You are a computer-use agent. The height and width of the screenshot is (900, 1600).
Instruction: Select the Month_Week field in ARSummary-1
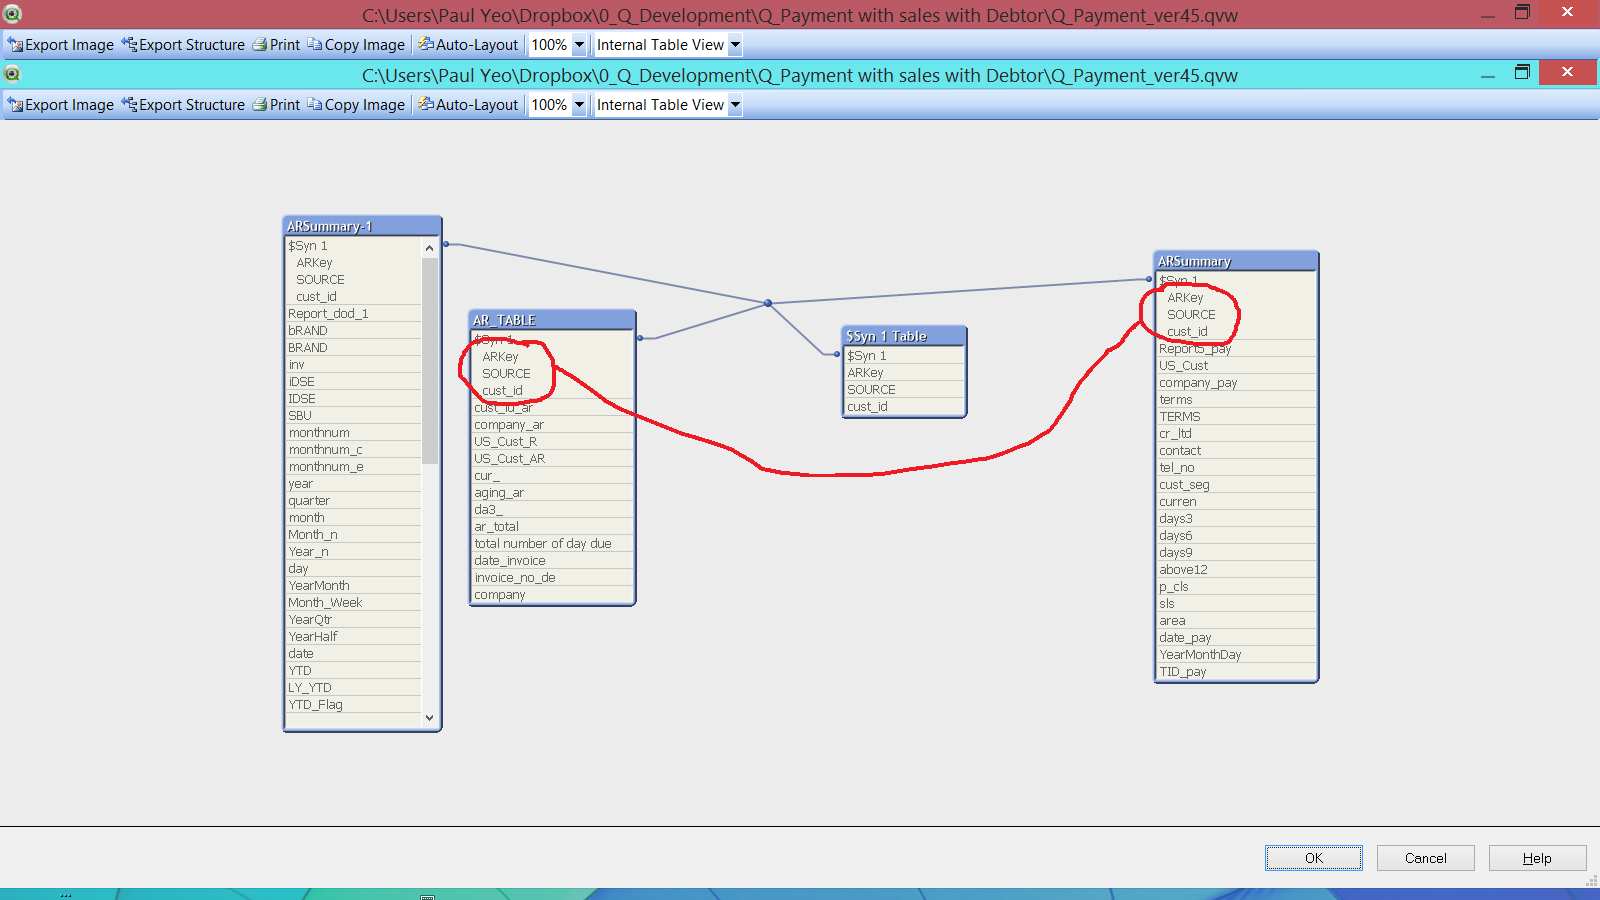[x=353, y=602]
